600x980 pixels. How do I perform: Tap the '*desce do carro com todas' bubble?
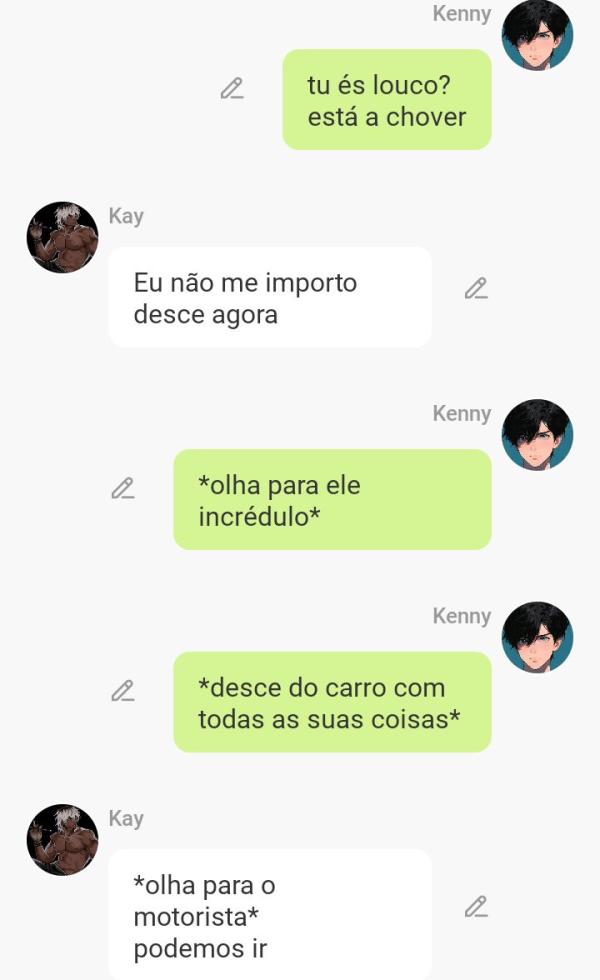point(332,702)
